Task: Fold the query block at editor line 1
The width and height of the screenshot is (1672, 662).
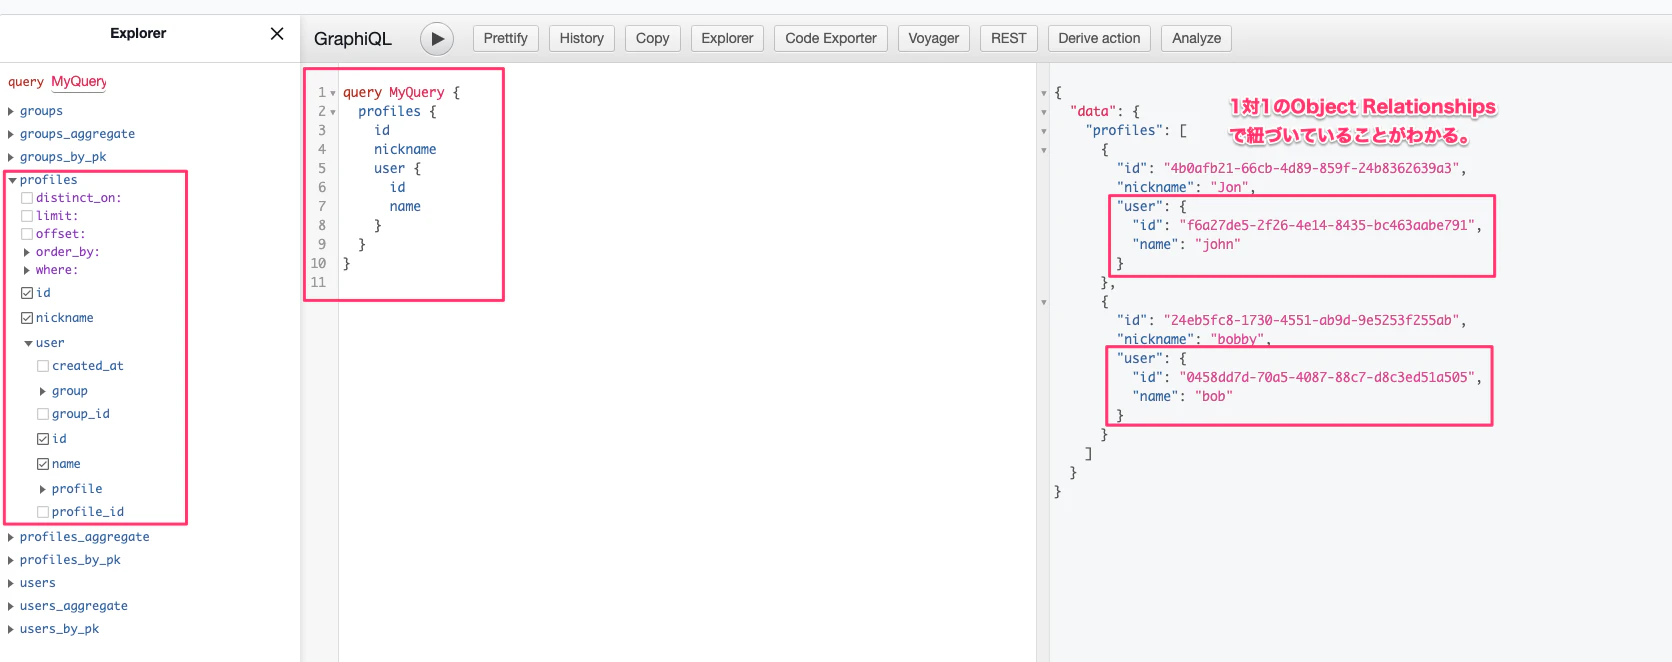Action: (x=333, y=93)
